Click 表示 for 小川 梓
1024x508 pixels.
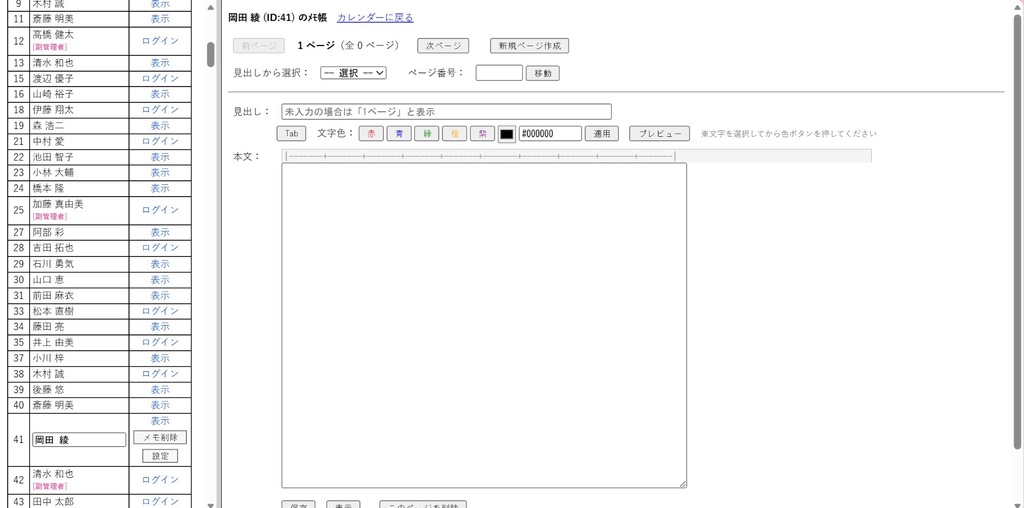click(x=160, y=358)
